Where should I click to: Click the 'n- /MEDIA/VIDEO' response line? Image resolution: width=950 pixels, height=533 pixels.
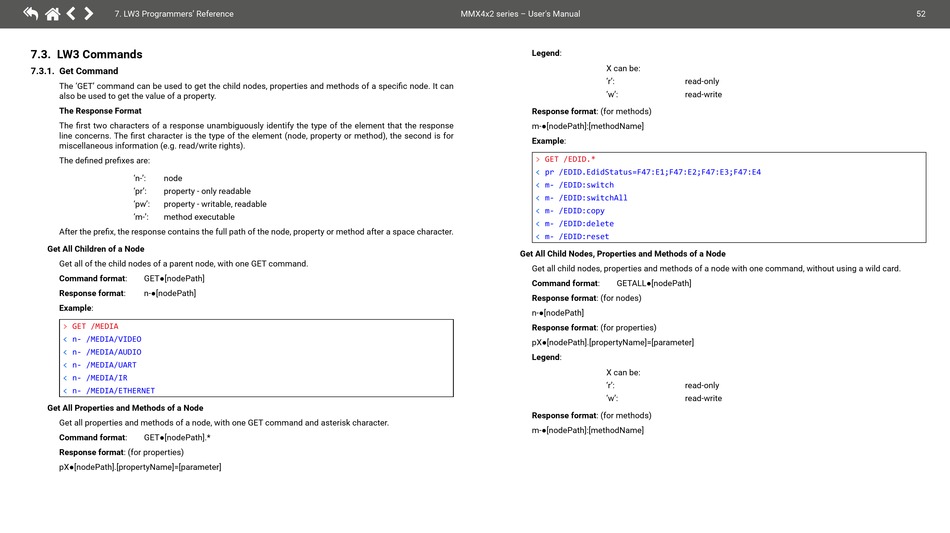102,339
